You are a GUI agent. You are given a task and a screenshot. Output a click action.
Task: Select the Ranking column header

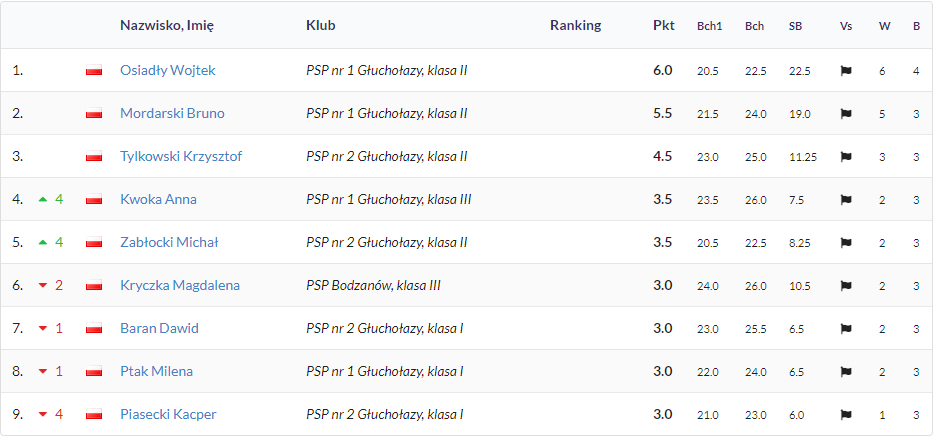(575, 26)
